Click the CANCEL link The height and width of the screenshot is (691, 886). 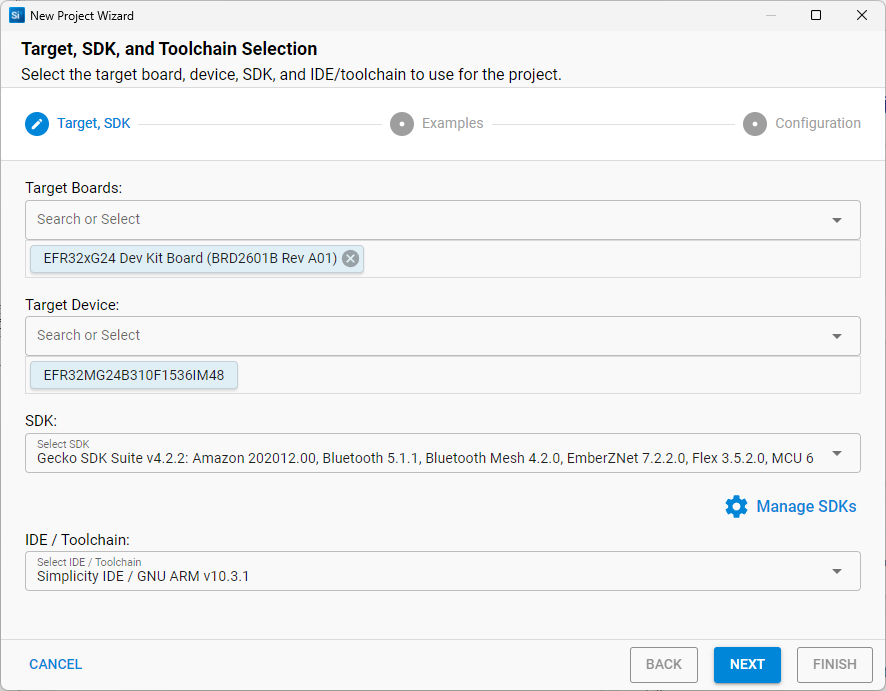pos(55,664)
